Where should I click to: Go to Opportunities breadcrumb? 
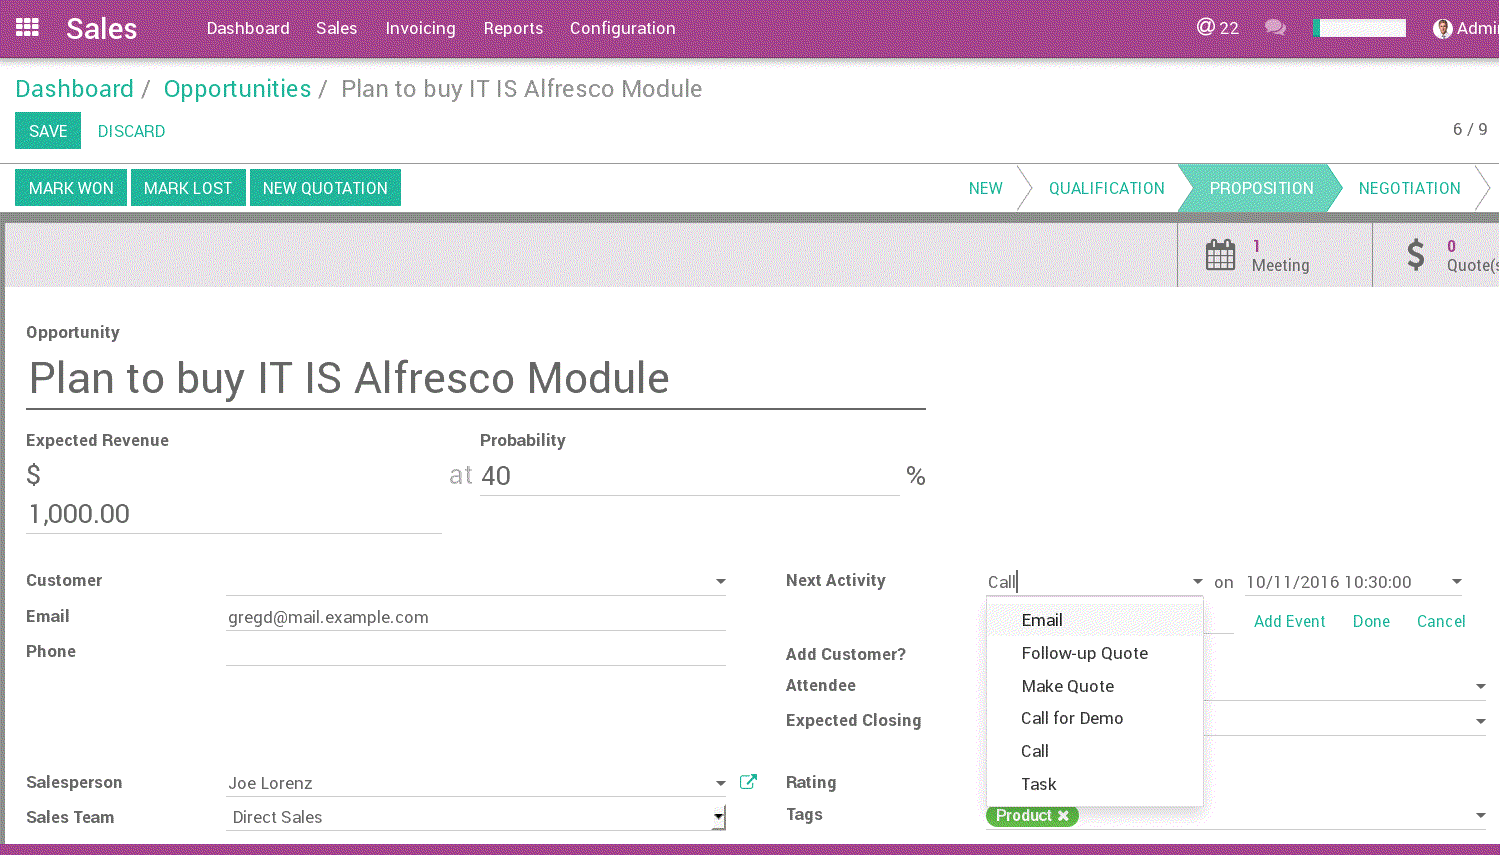(x=237, y=89)
